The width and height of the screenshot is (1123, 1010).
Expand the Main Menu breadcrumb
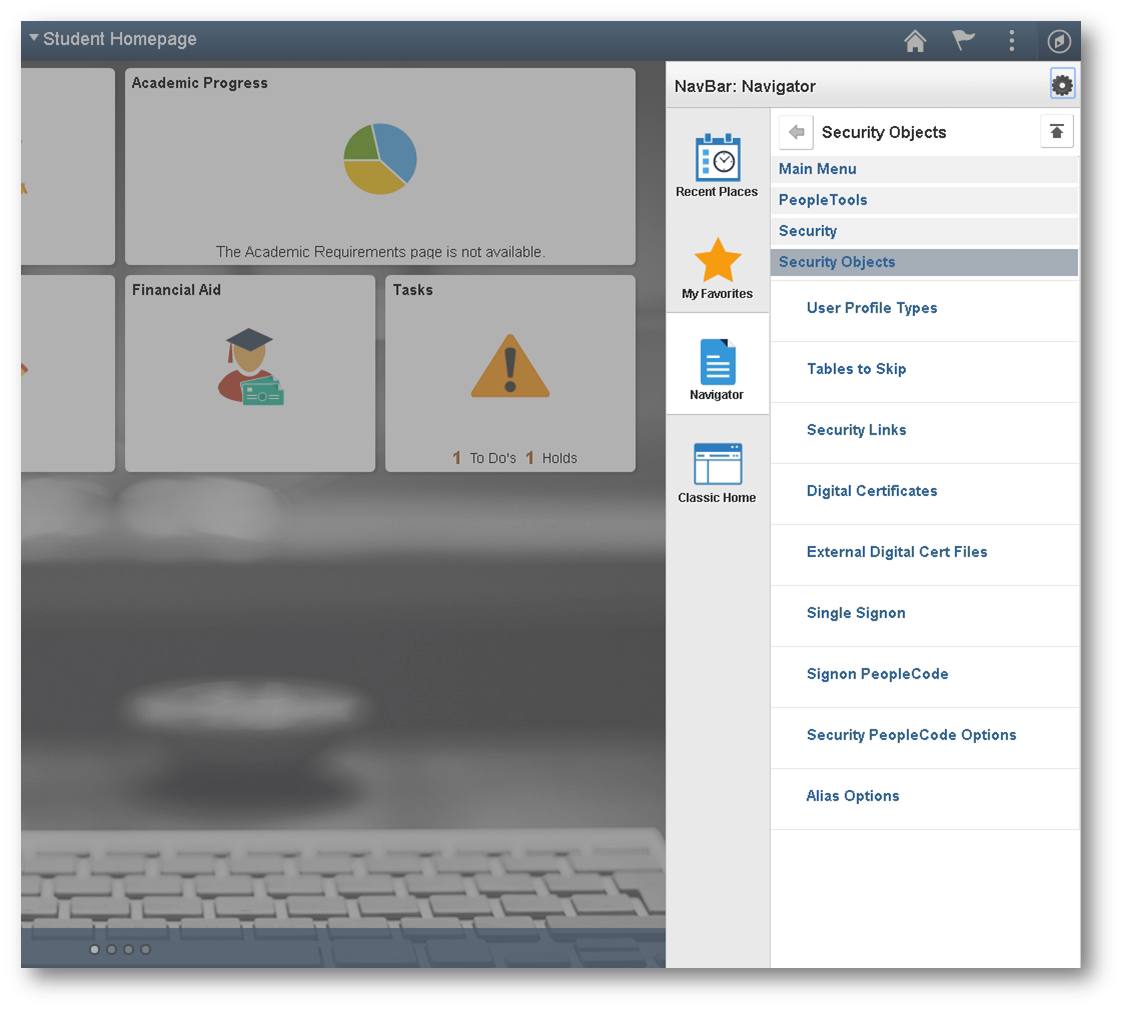click(x=817, y=169)
